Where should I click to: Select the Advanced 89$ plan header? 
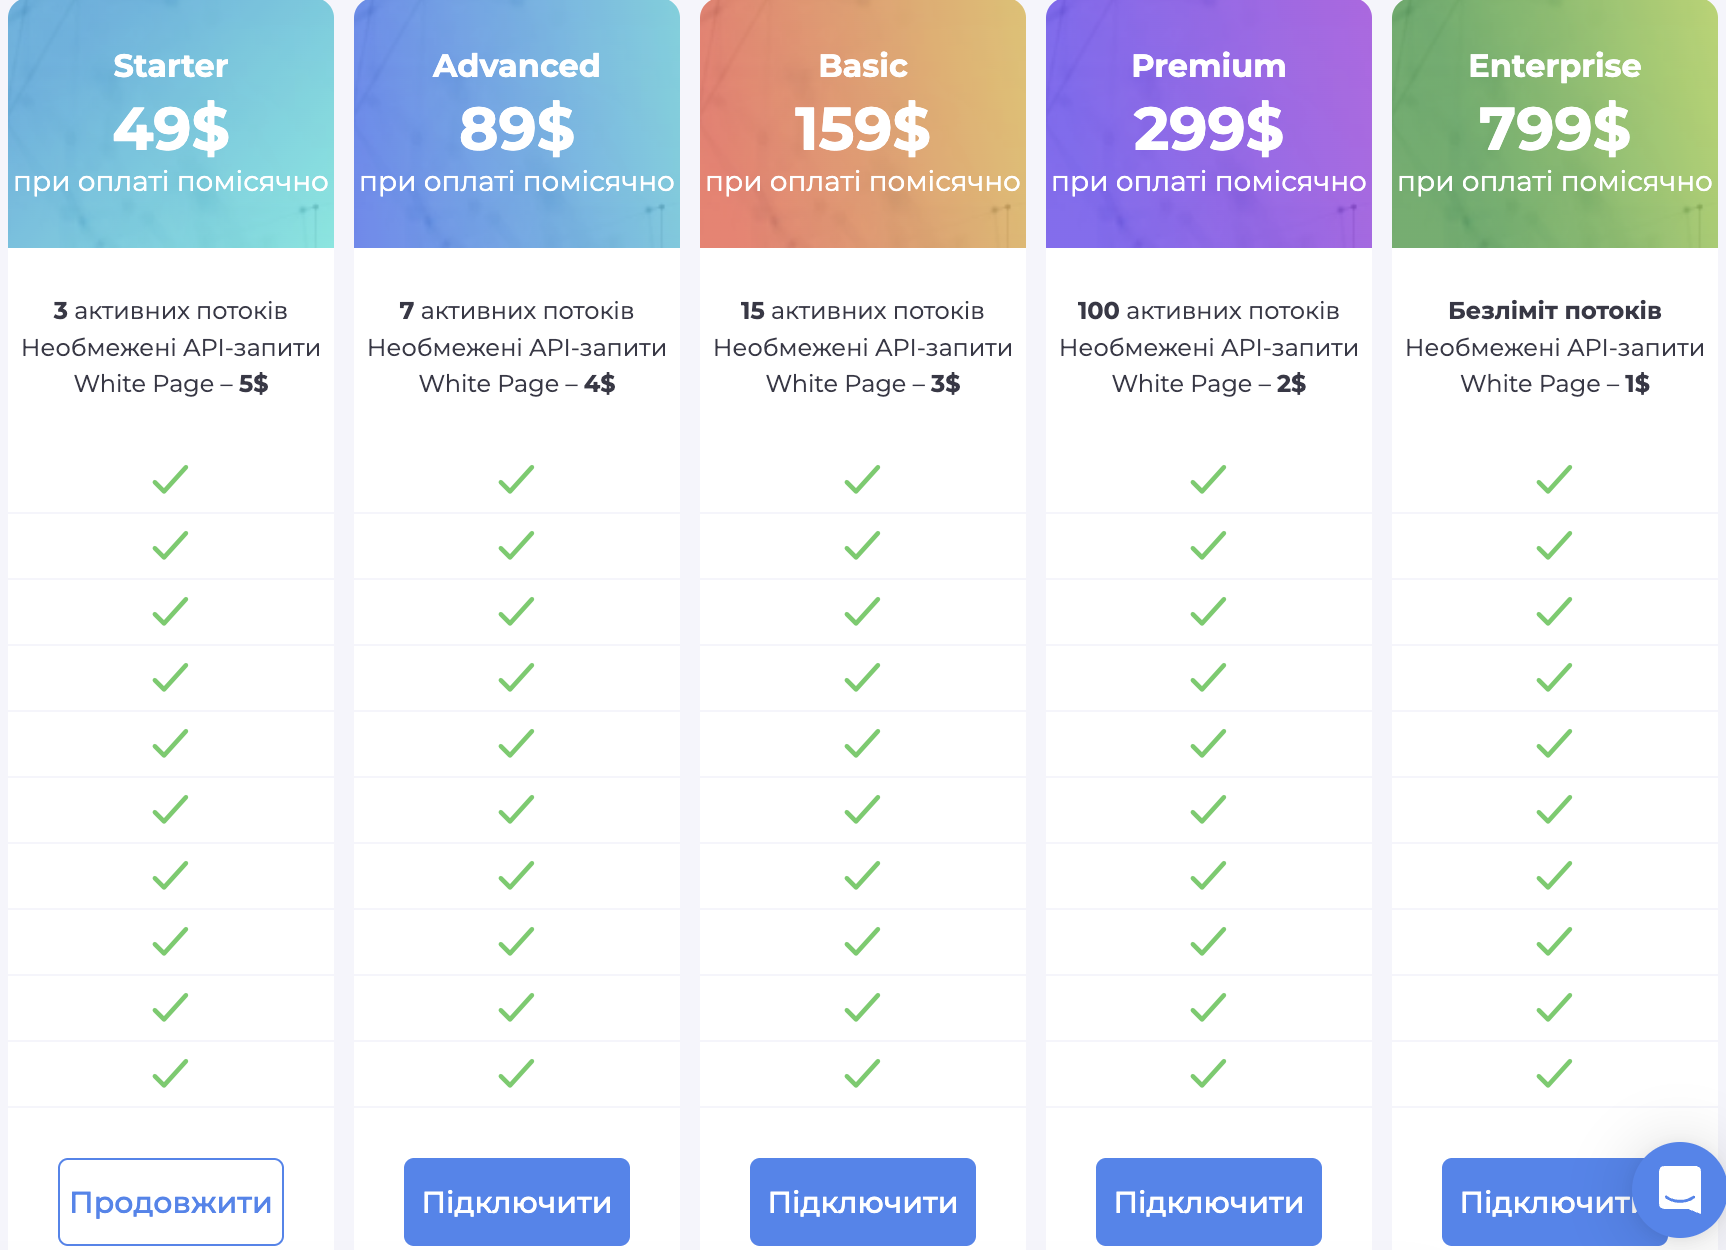coord(517,124)
